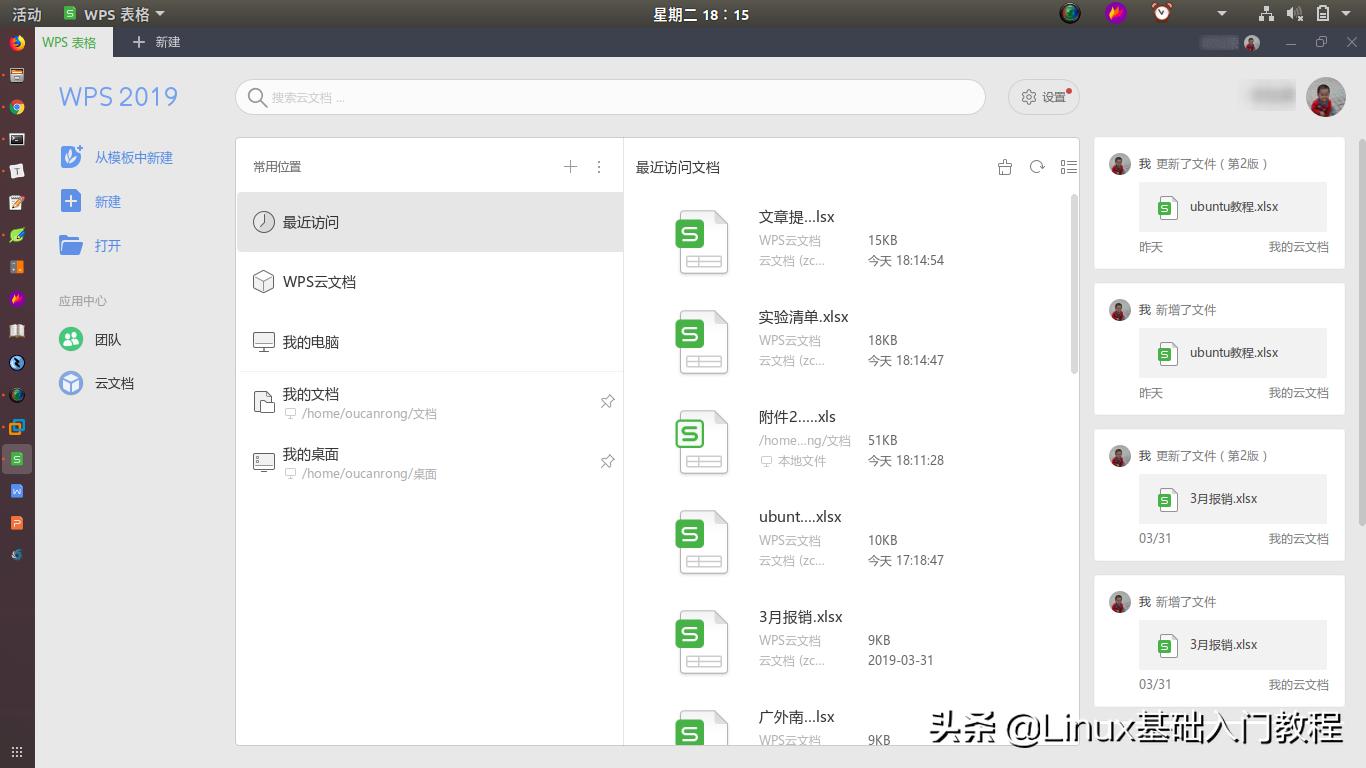Open ubuntu教程.xlsx from the activity feed

(x=1232, y=207)
